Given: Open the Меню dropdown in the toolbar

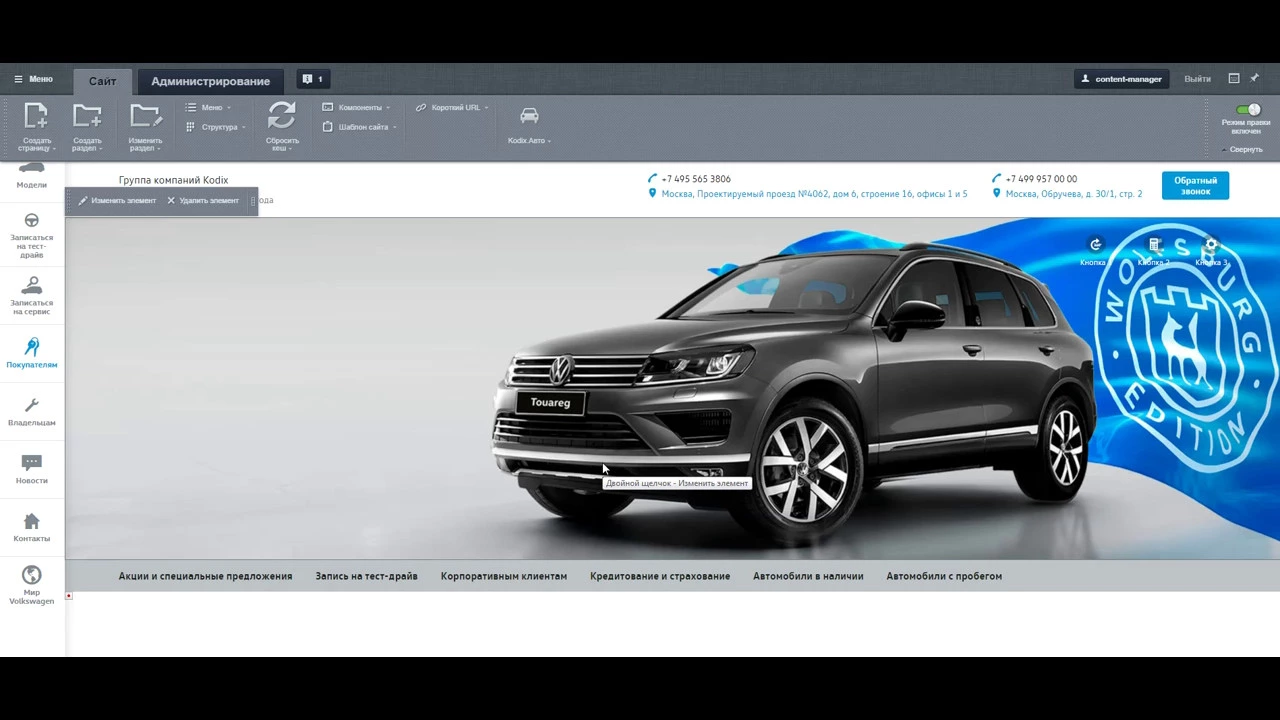Looking at the screenshot, I should (x=208, y=107).
